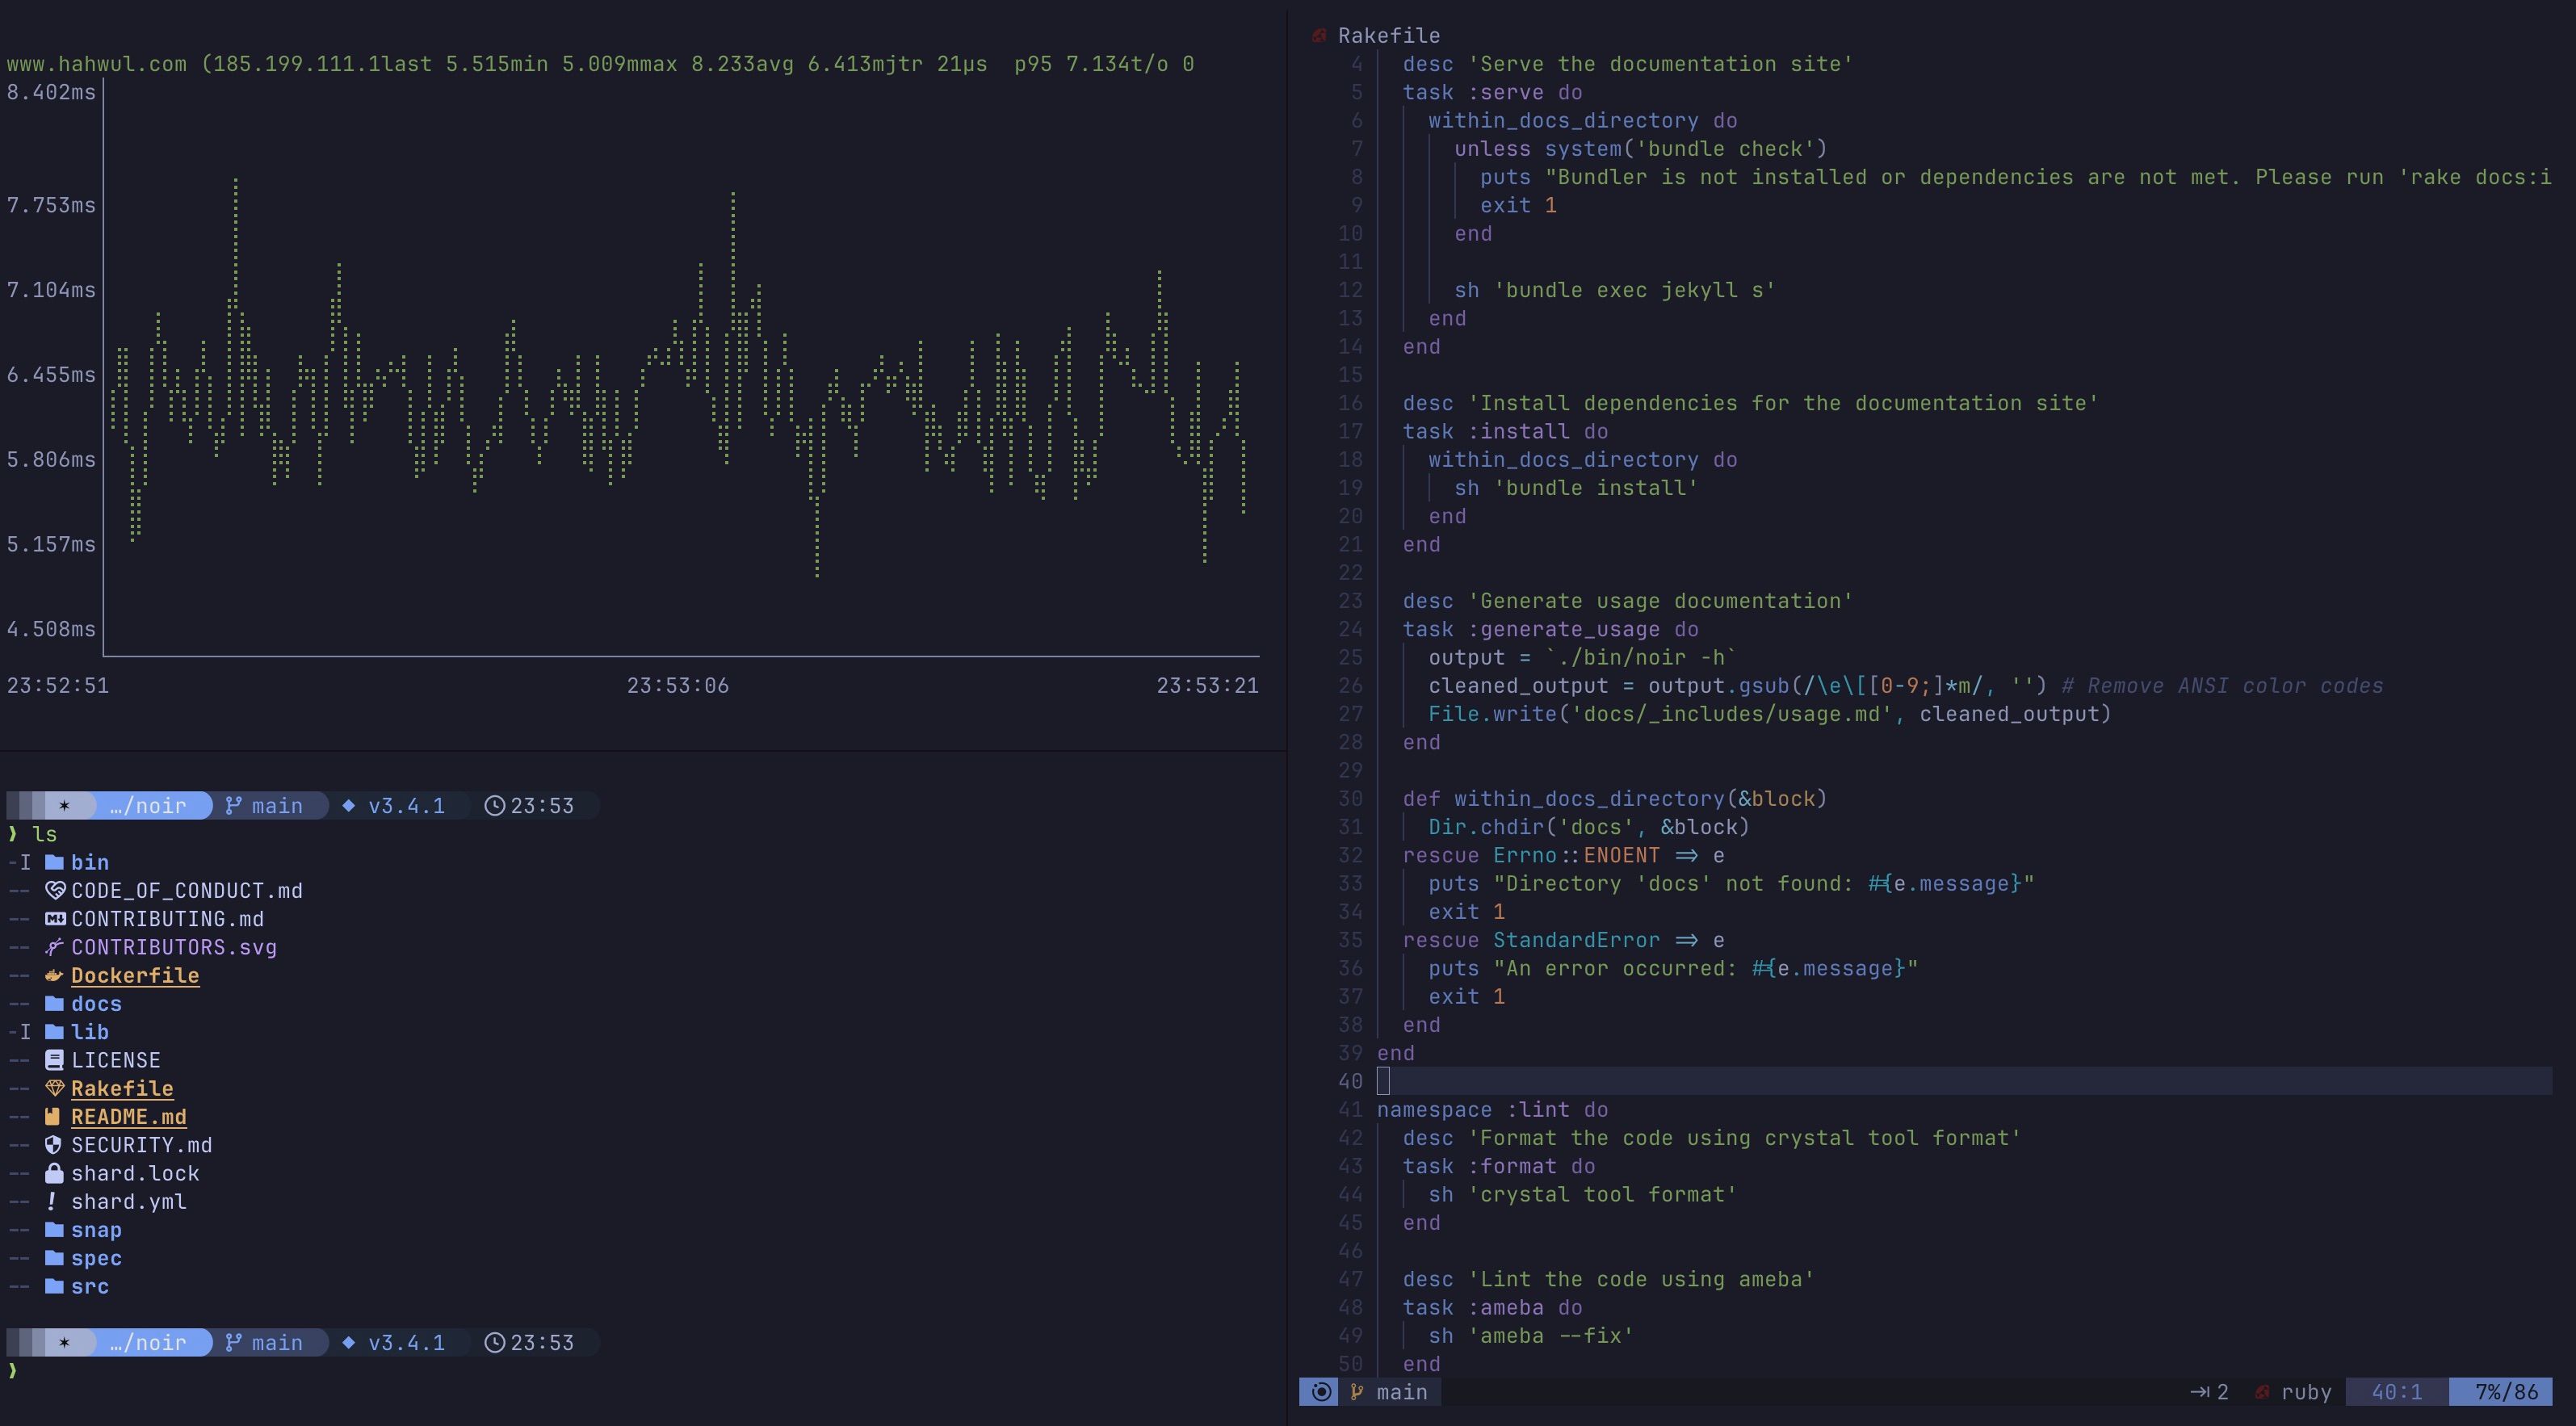2576x1426 pixels.
Task: Click main branch segment in lower prompt
Action: (277, 1342)
